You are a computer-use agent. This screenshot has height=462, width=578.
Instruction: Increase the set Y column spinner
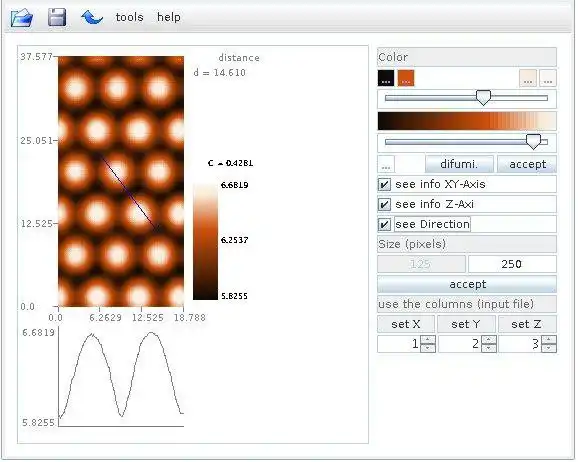coord(488,340)
